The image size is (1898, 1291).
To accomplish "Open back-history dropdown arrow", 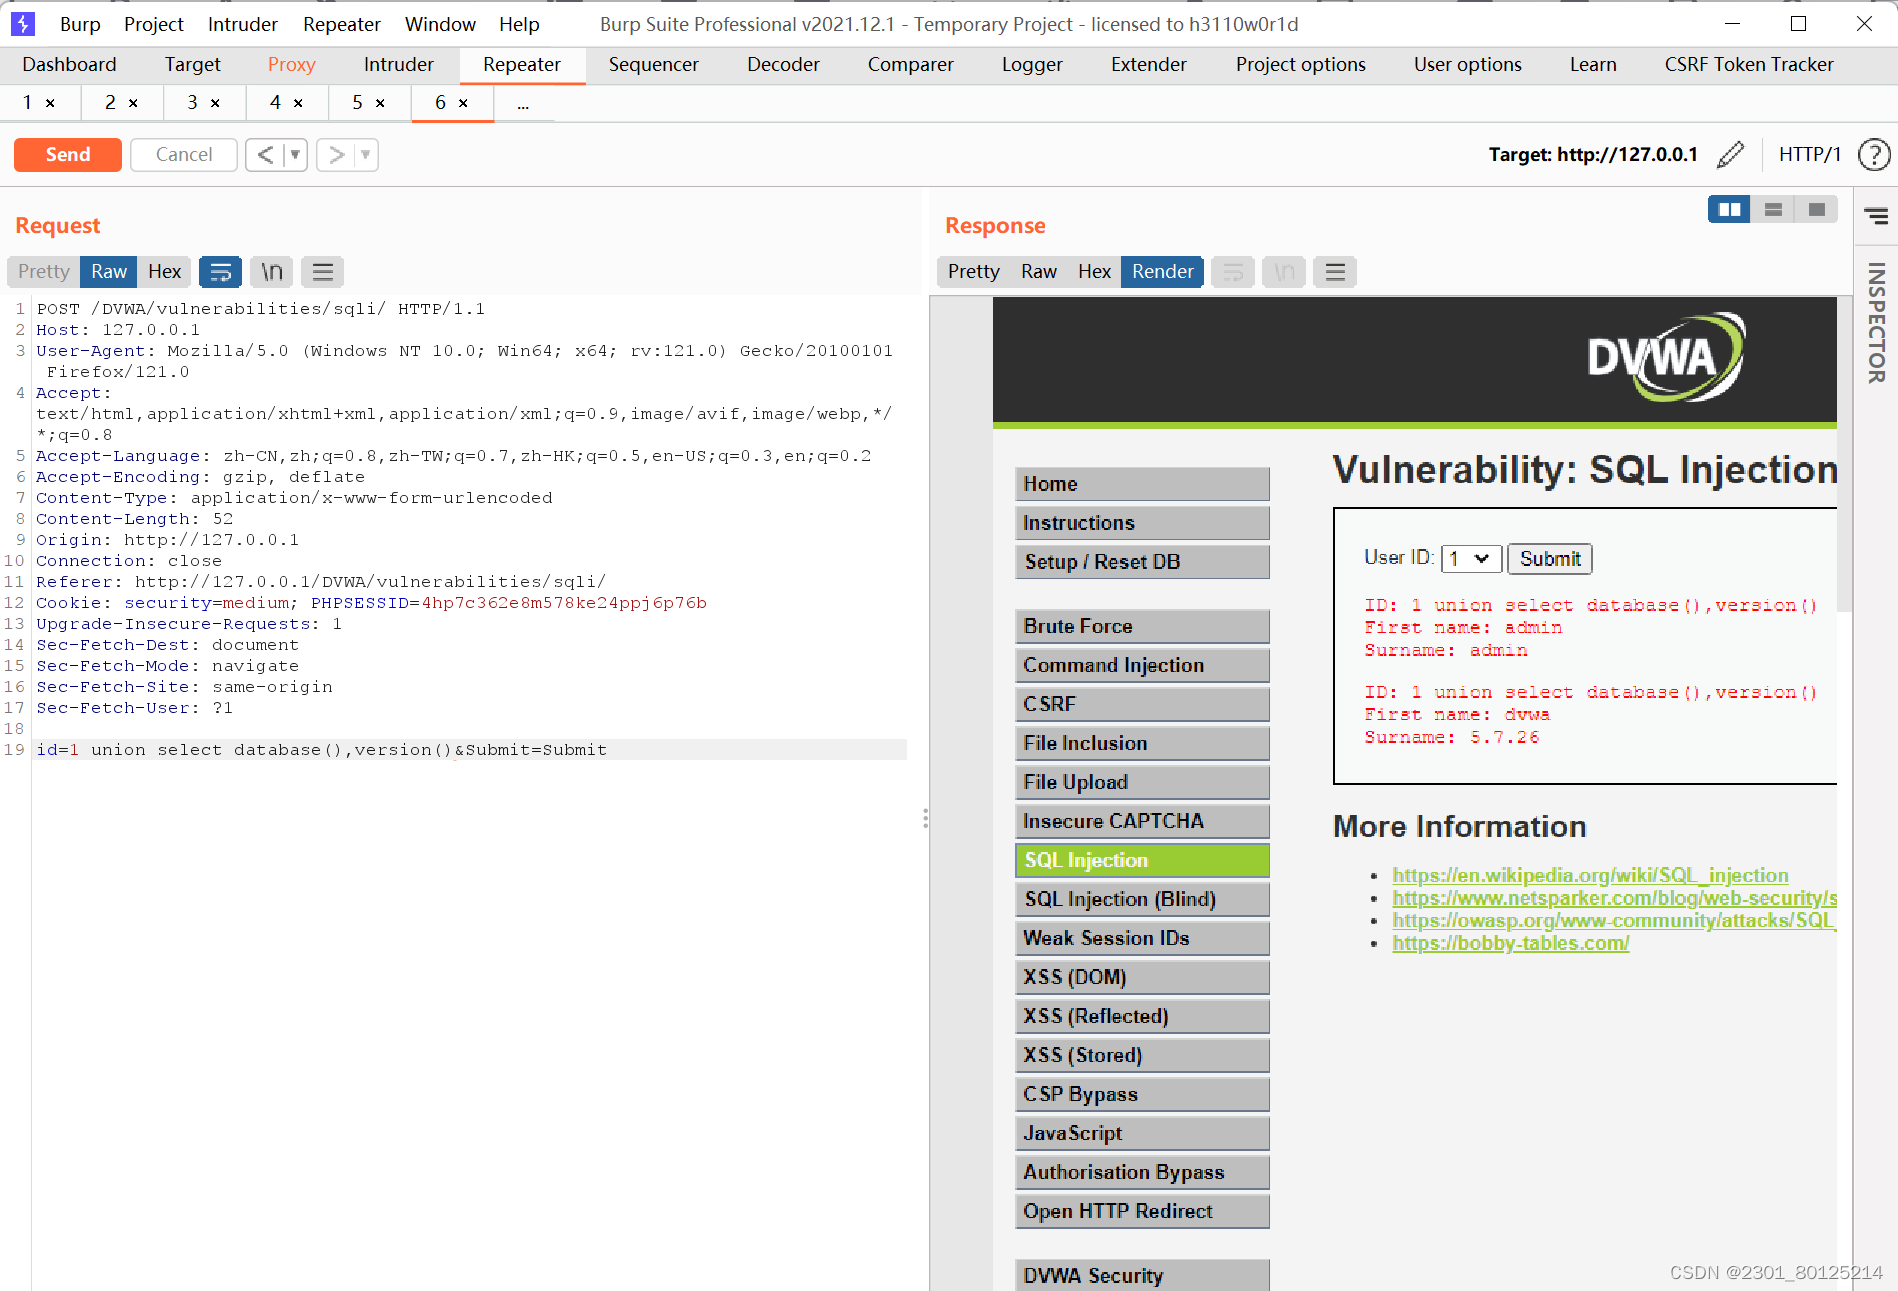I will point(295,155).
